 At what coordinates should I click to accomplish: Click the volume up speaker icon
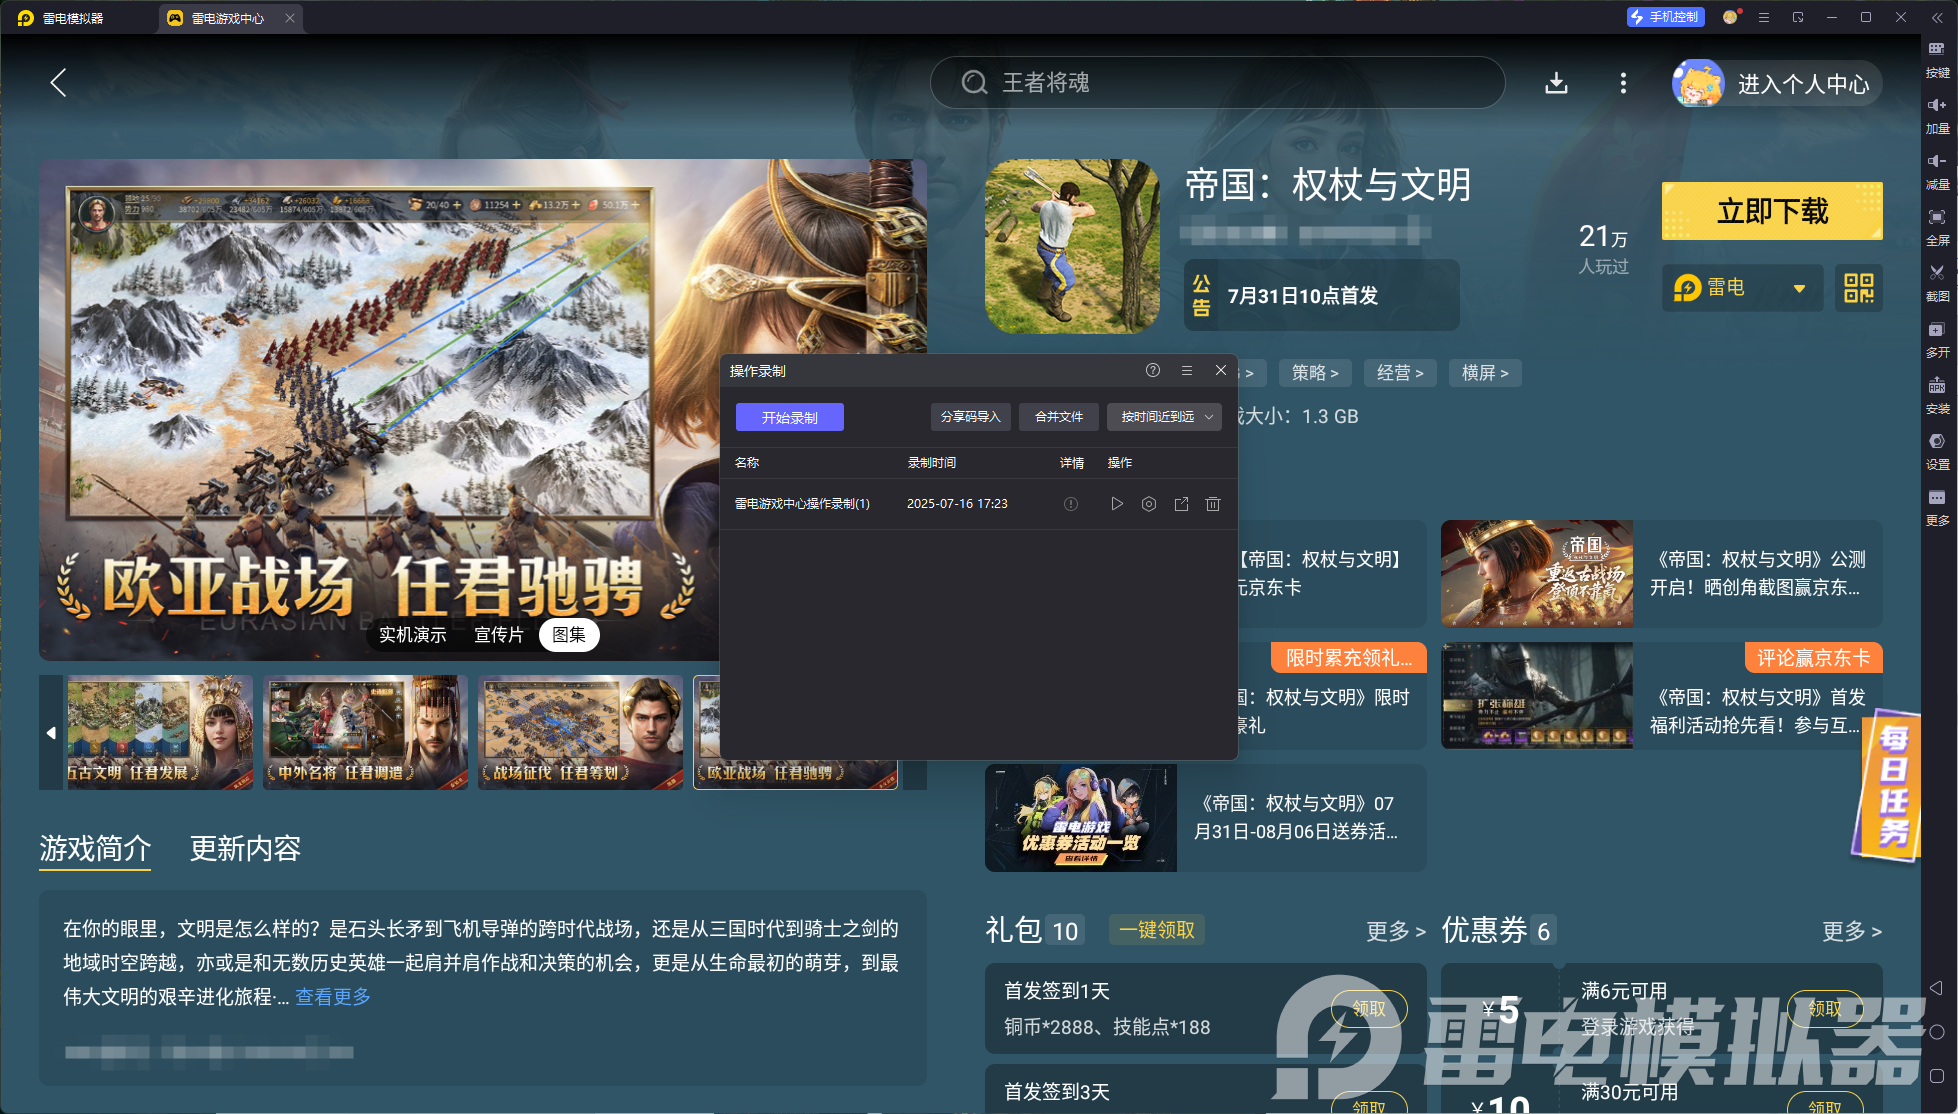1937,106
